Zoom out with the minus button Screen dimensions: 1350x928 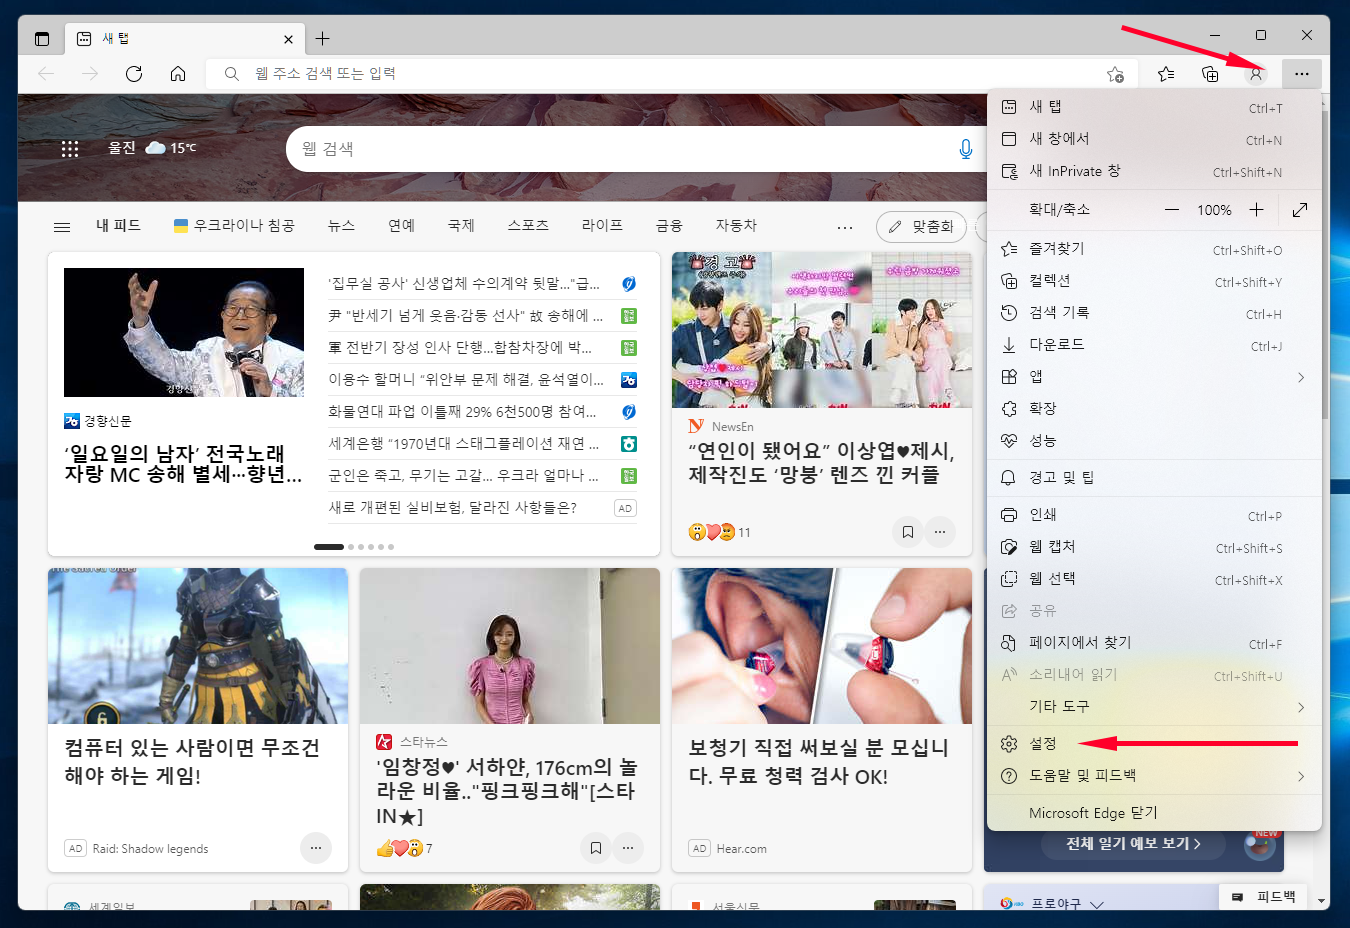pos(1171,210)
